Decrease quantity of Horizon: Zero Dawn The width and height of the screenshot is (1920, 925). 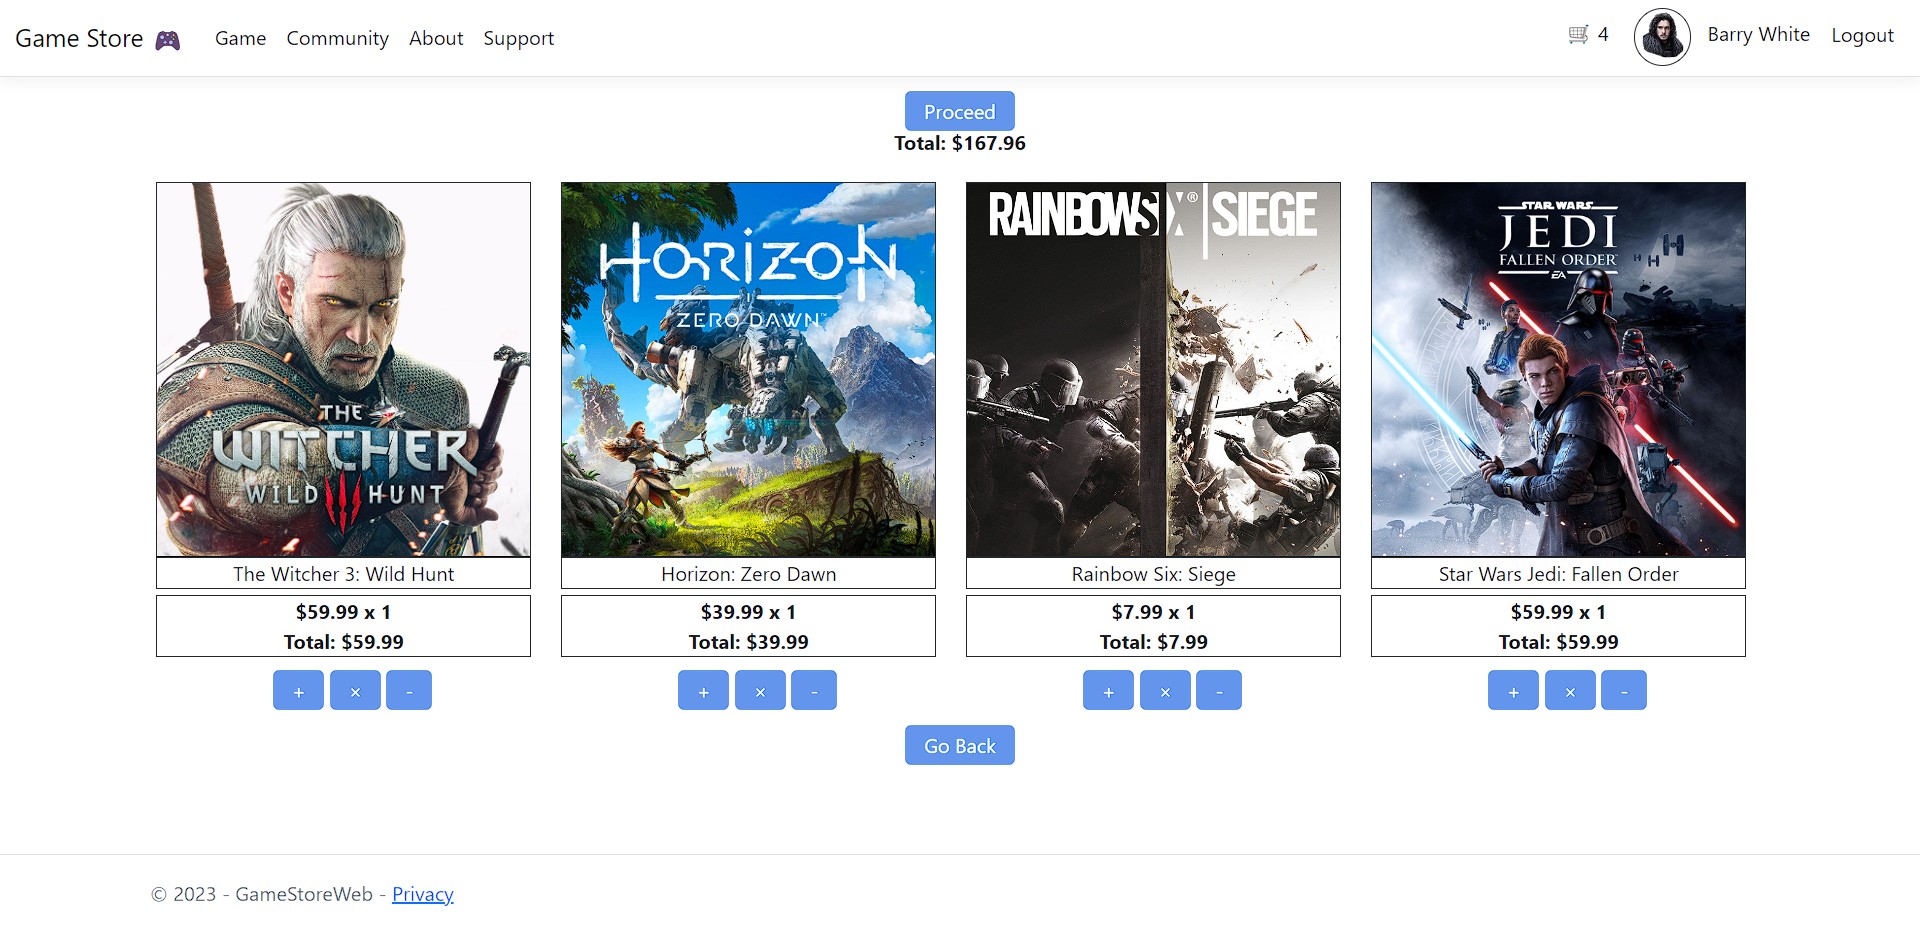pyautogui.click(x=814, y=690)
